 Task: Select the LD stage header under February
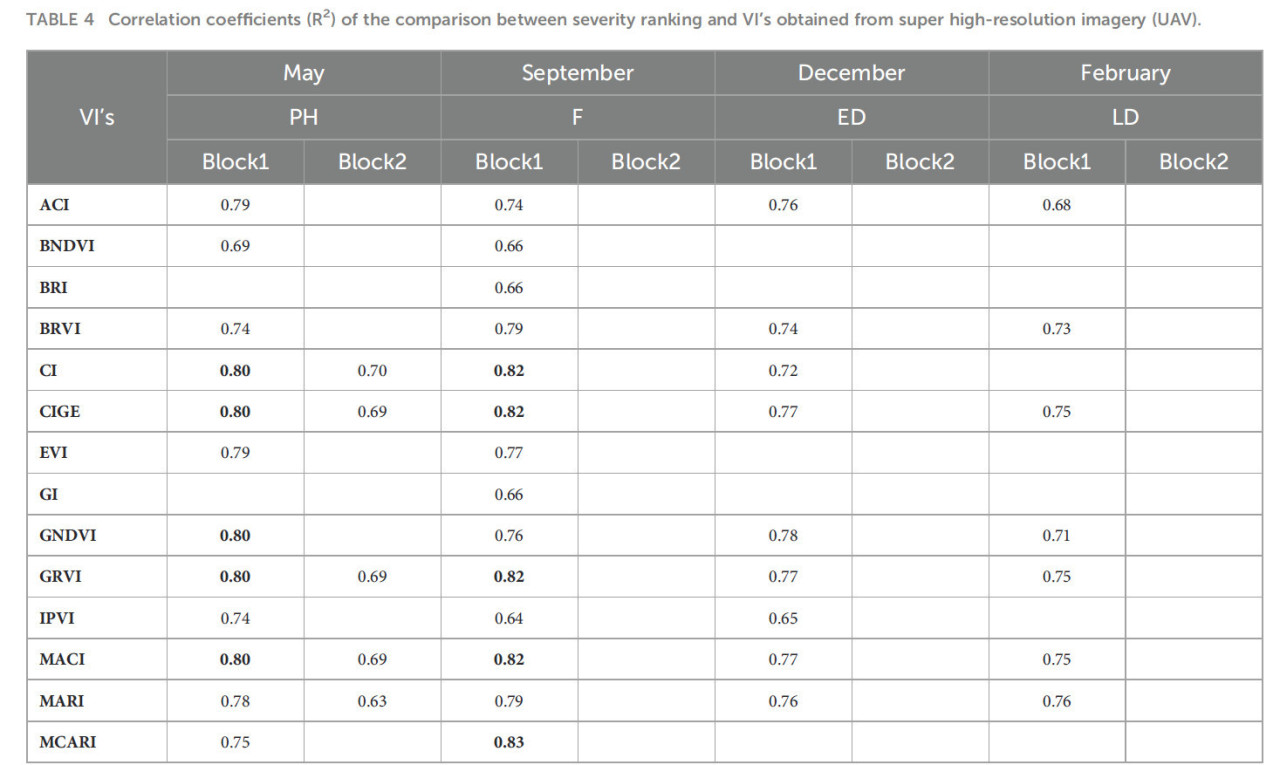coord(1125,117)
